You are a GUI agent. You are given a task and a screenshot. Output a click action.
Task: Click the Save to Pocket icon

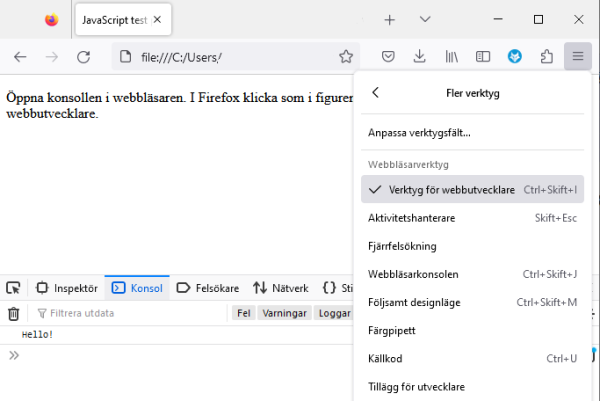(x=388, y=57)
